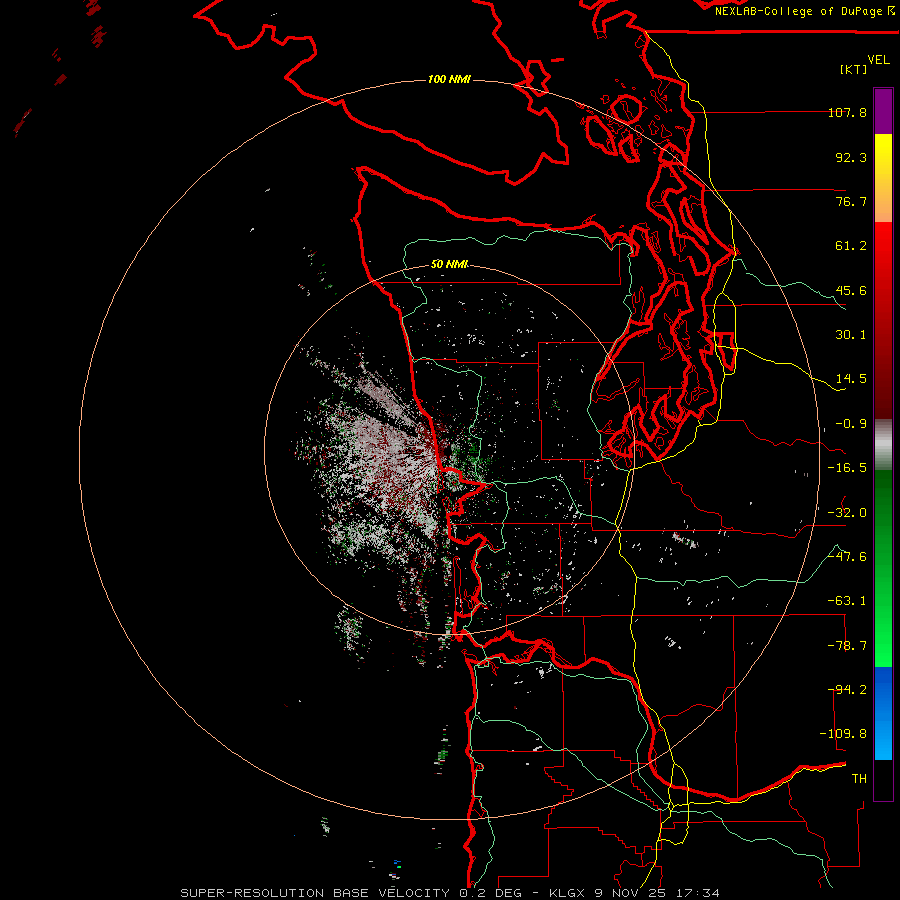Click the [KT] units label
900x900 pixels.
pyautogui.click(x=854, y=69)
